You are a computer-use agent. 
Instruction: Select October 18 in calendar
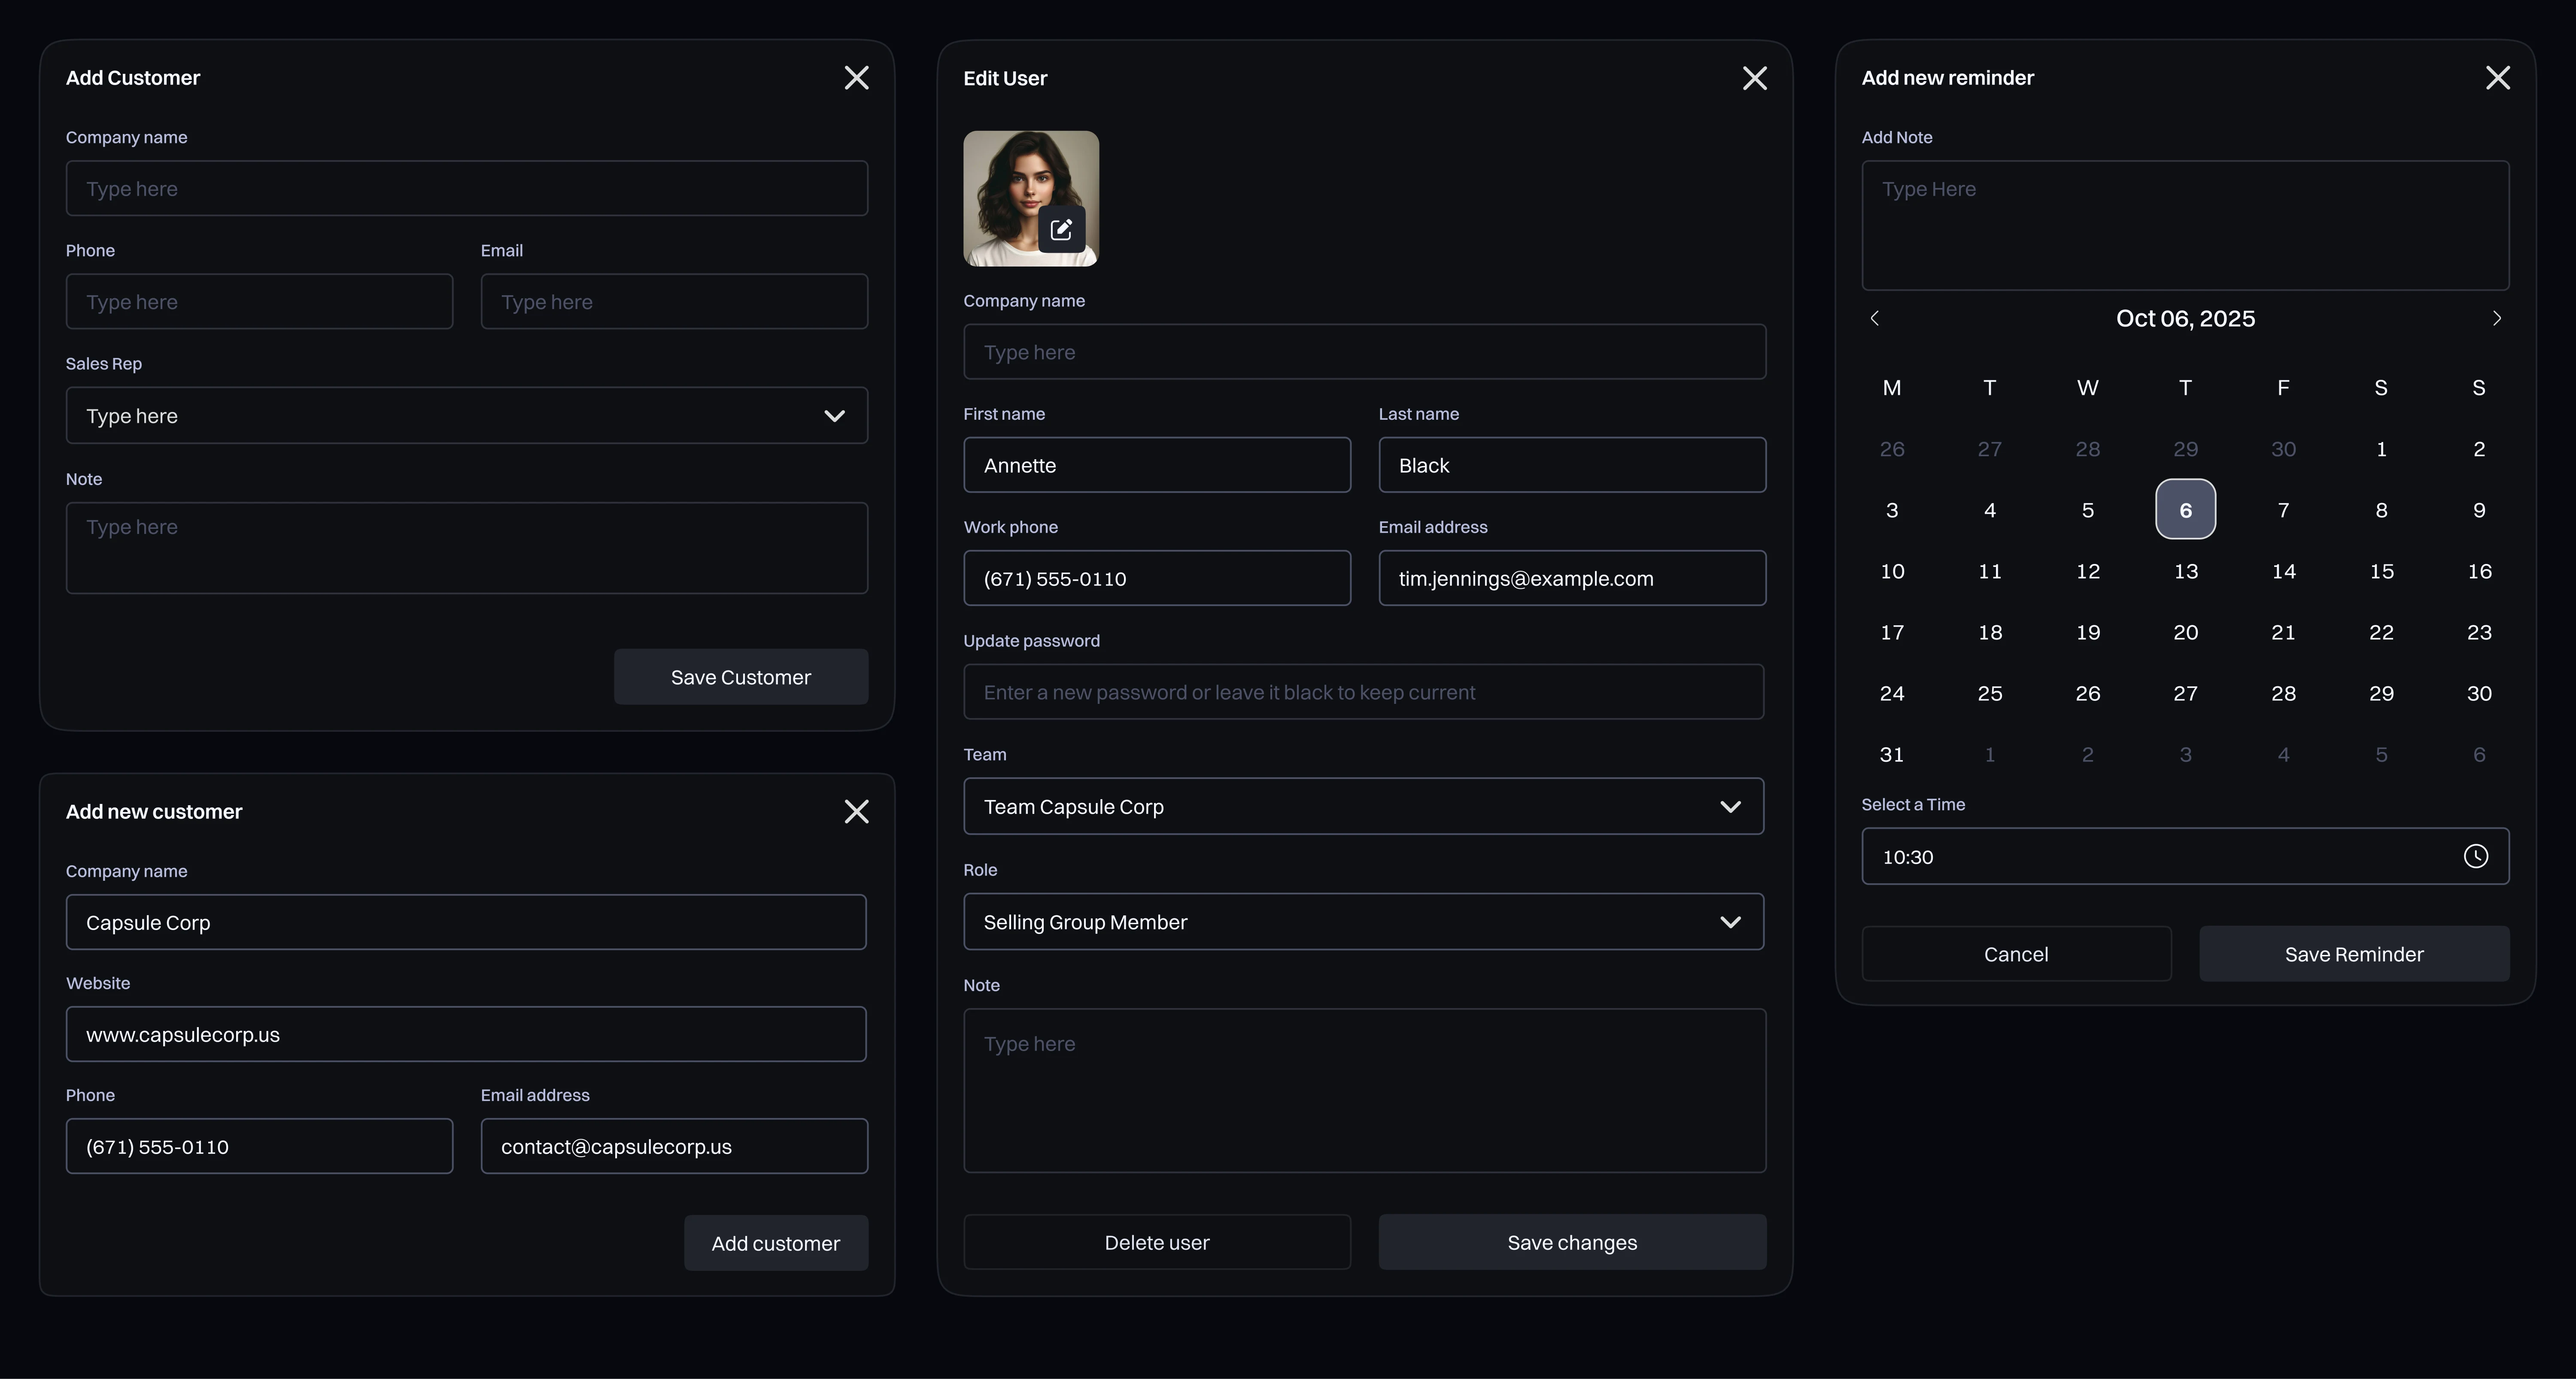(x=1990, y=632)
